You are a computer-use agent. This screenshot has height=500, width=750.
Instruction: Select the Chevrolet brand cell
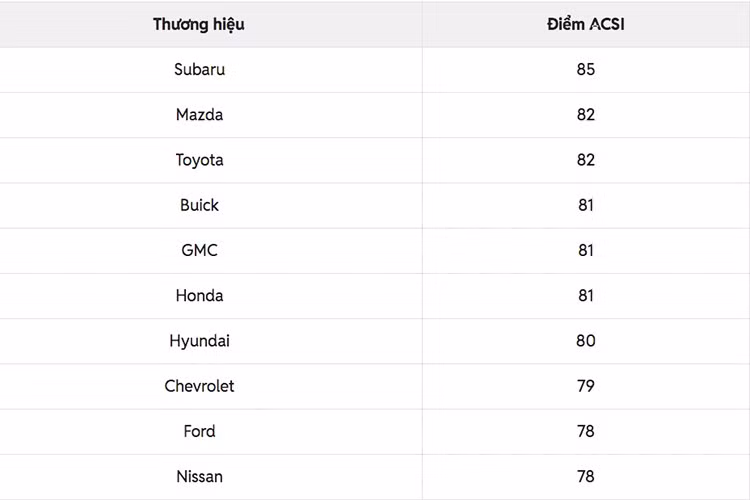(199, 386)
